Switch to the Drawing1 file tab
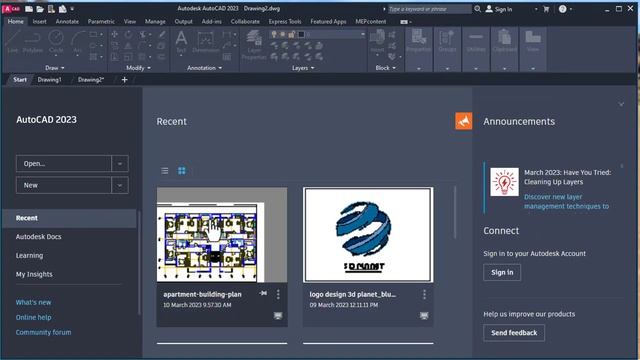 pos(49,80)
